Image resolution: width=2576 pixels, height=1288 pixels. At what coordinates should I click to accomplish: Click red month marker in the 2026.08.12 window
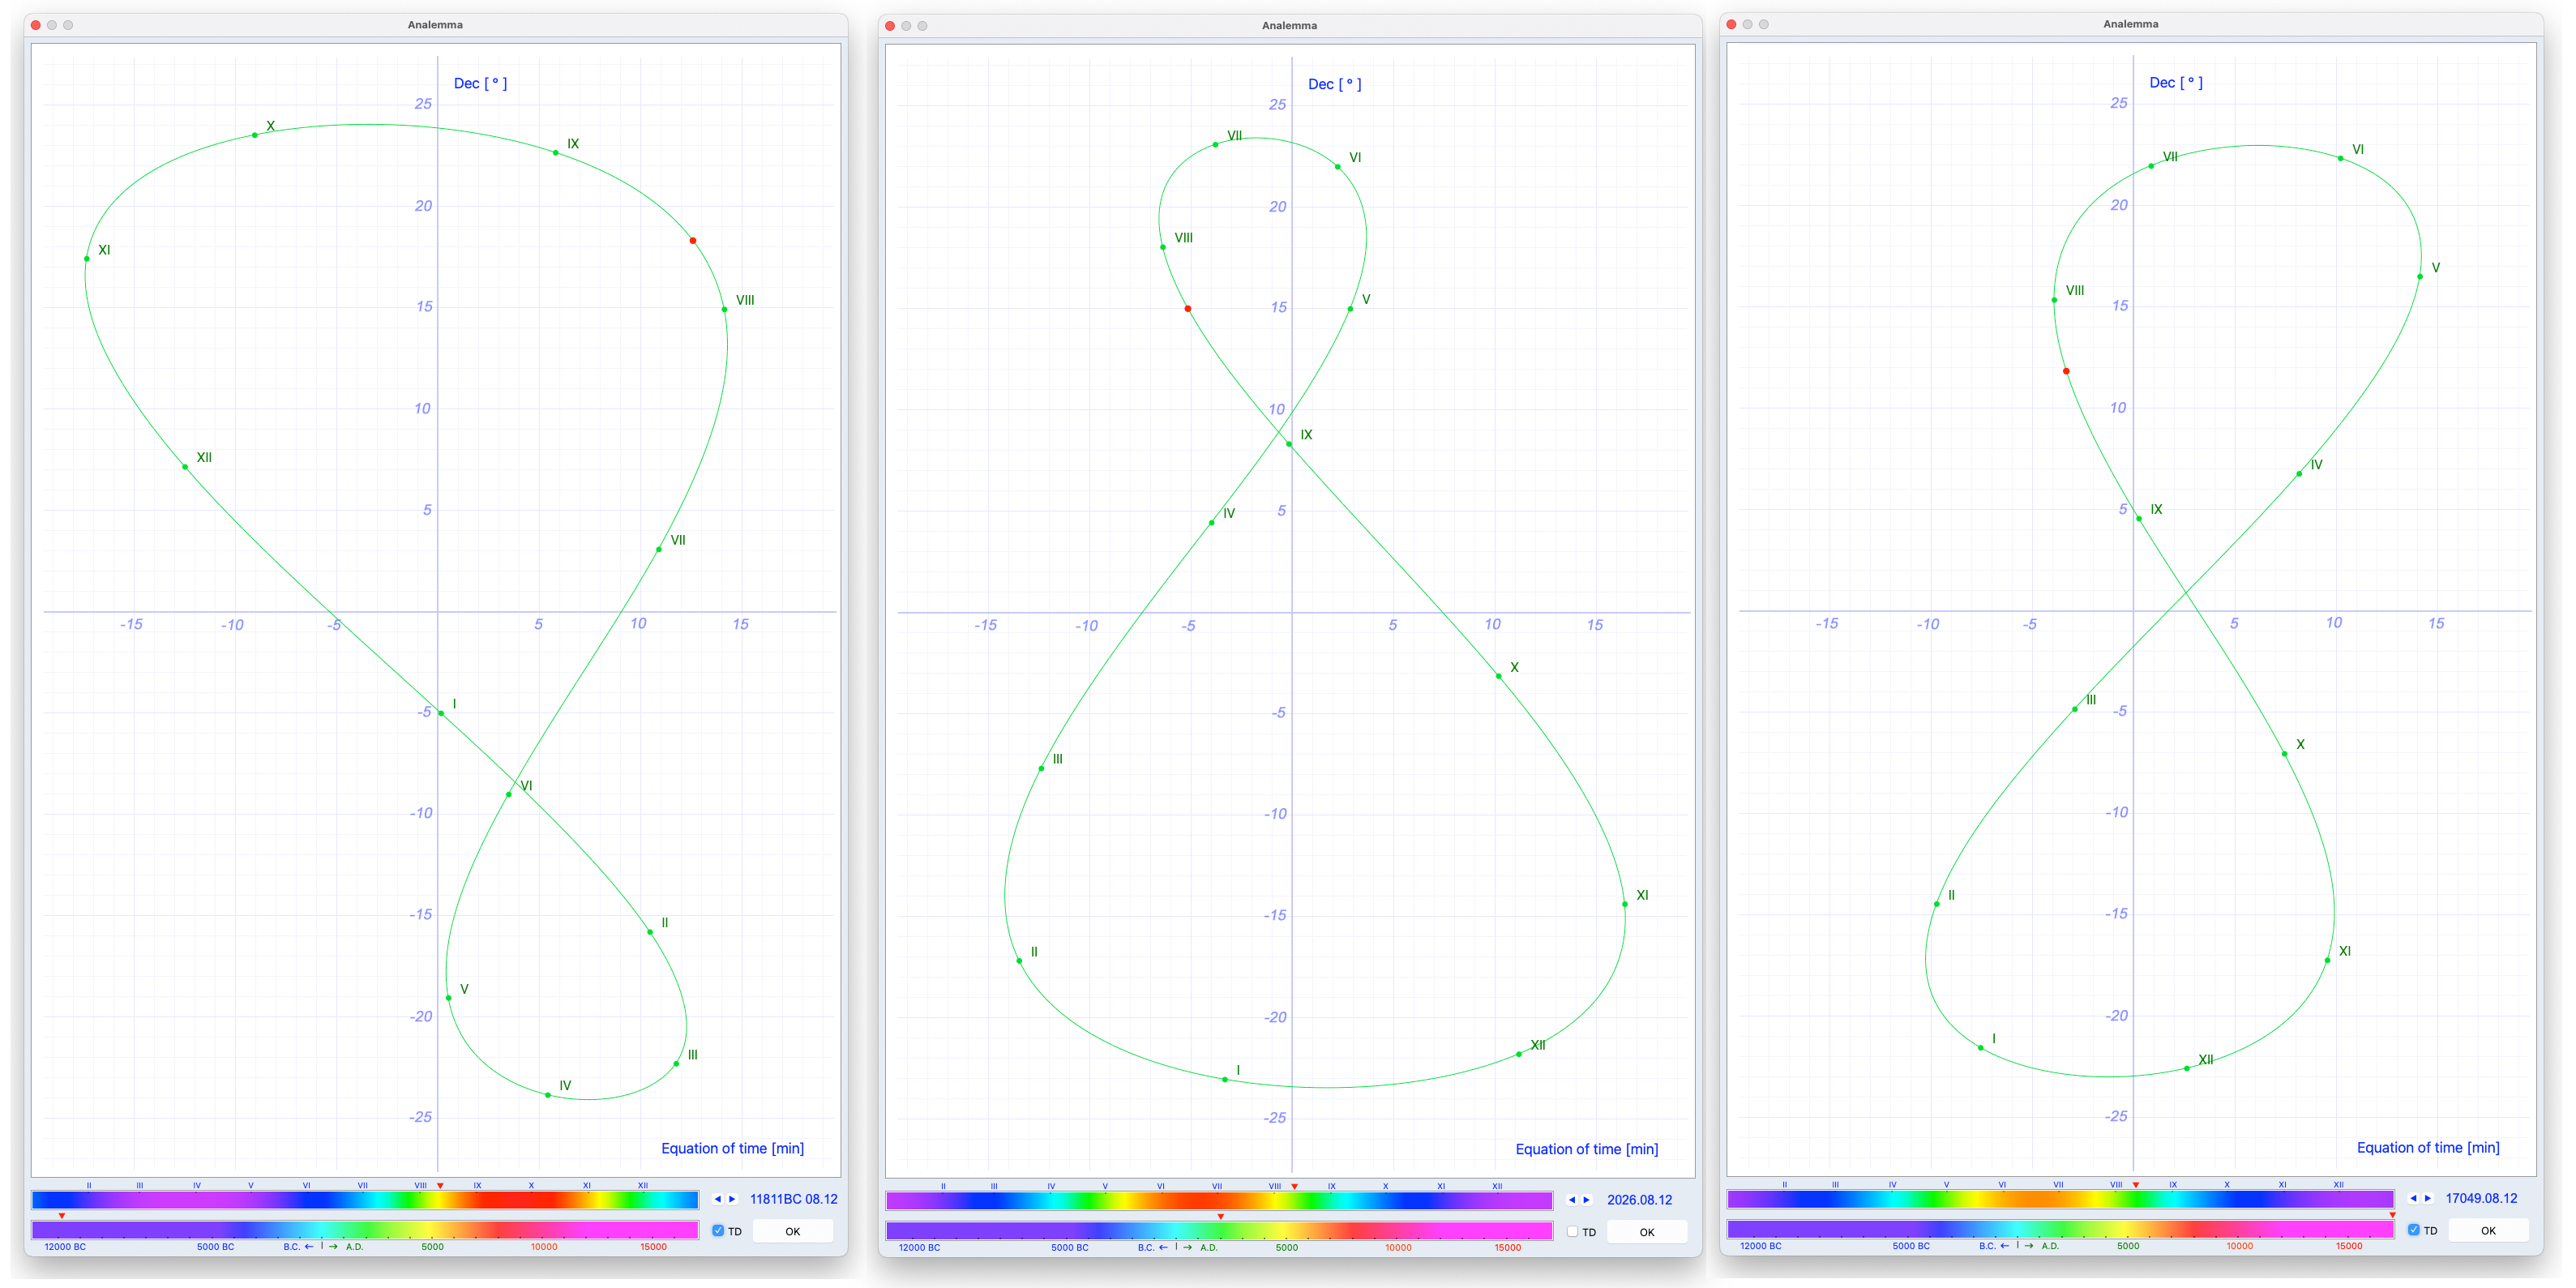point(1294,1187)
